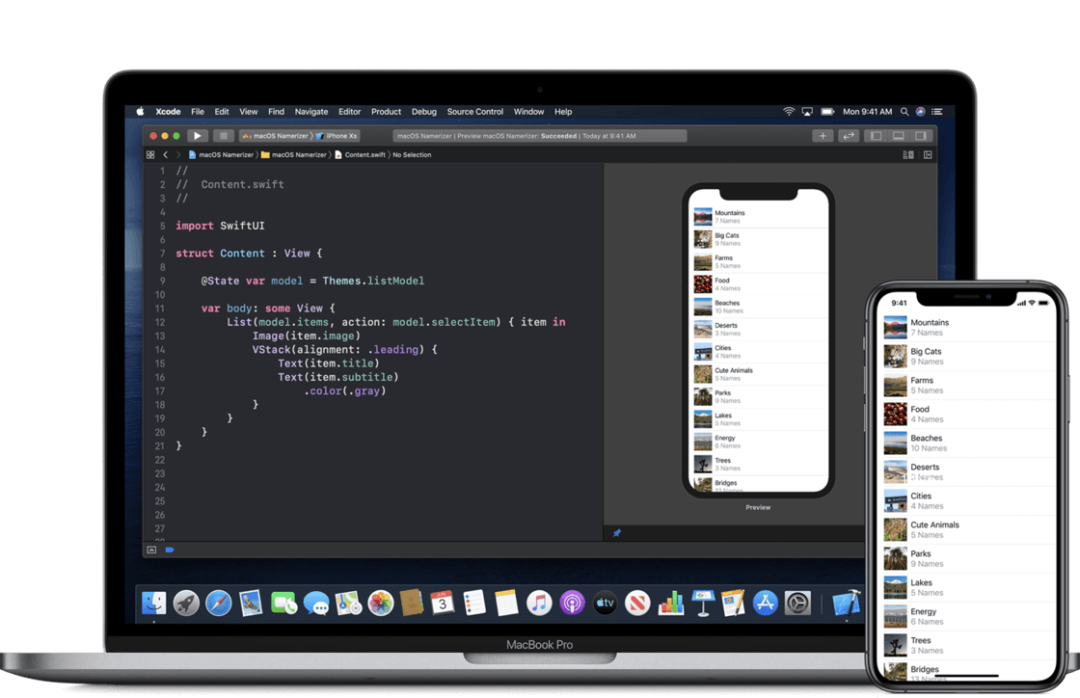The height and width of the screenshot is (698, 1080).
Task: Click the import SwiftUI code line
Action: pos(220,226)
